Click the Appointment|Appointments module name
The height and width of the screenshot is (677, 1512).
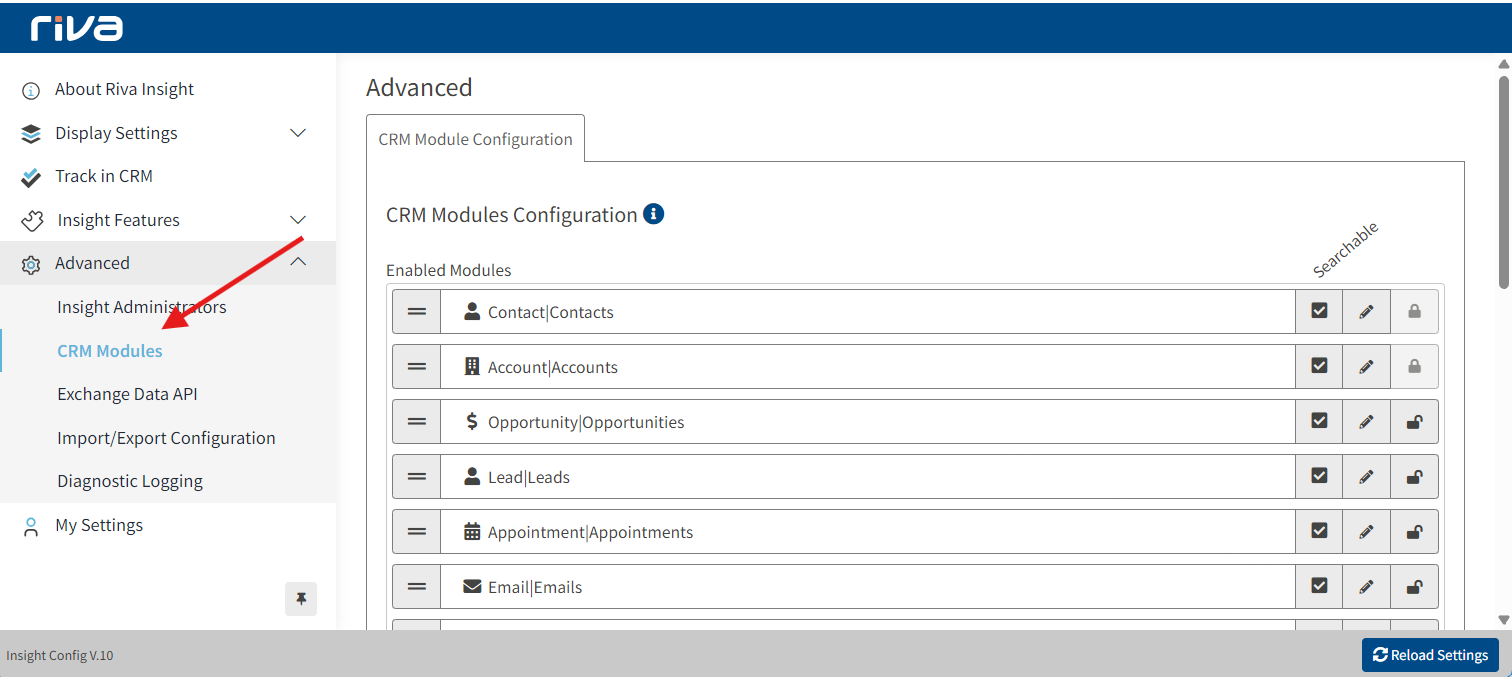(590, 532)
